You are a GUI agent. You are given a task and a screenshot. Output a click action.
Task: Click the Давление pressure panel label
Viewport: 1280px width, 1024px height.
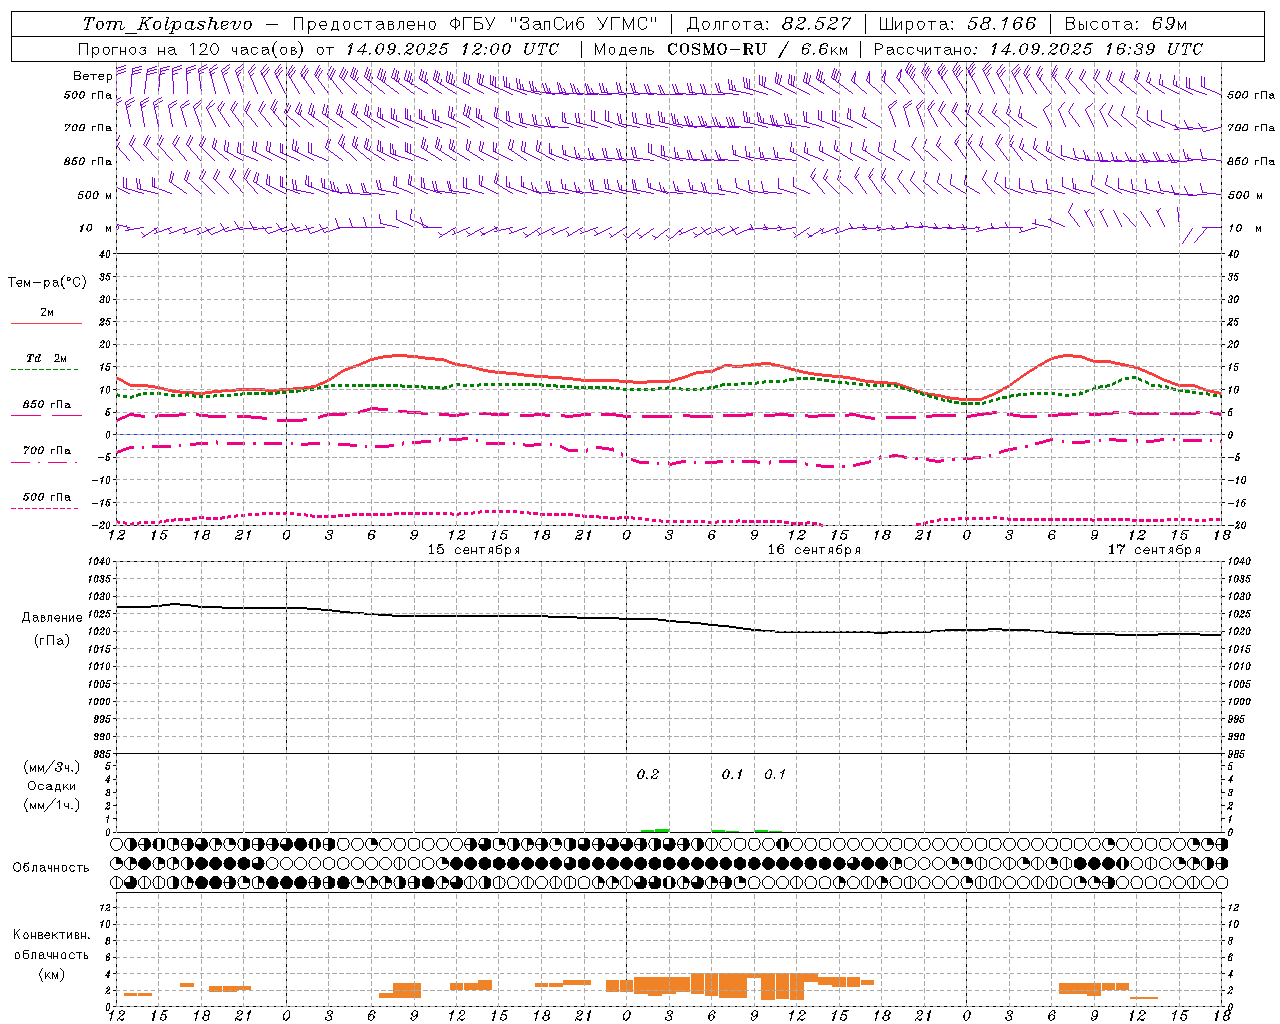(x=51, y=618)
